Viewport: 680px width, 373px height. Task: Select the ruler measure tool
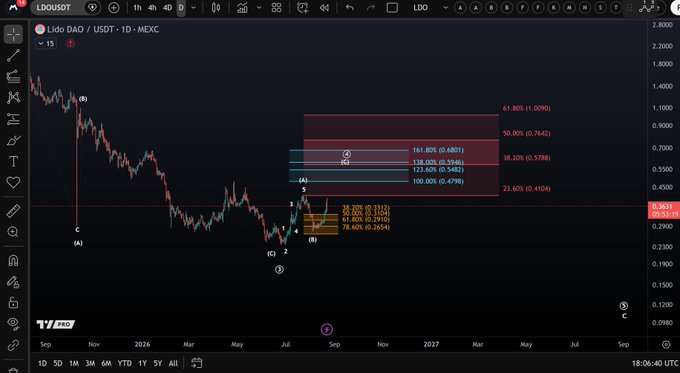(x=13, y=211)
